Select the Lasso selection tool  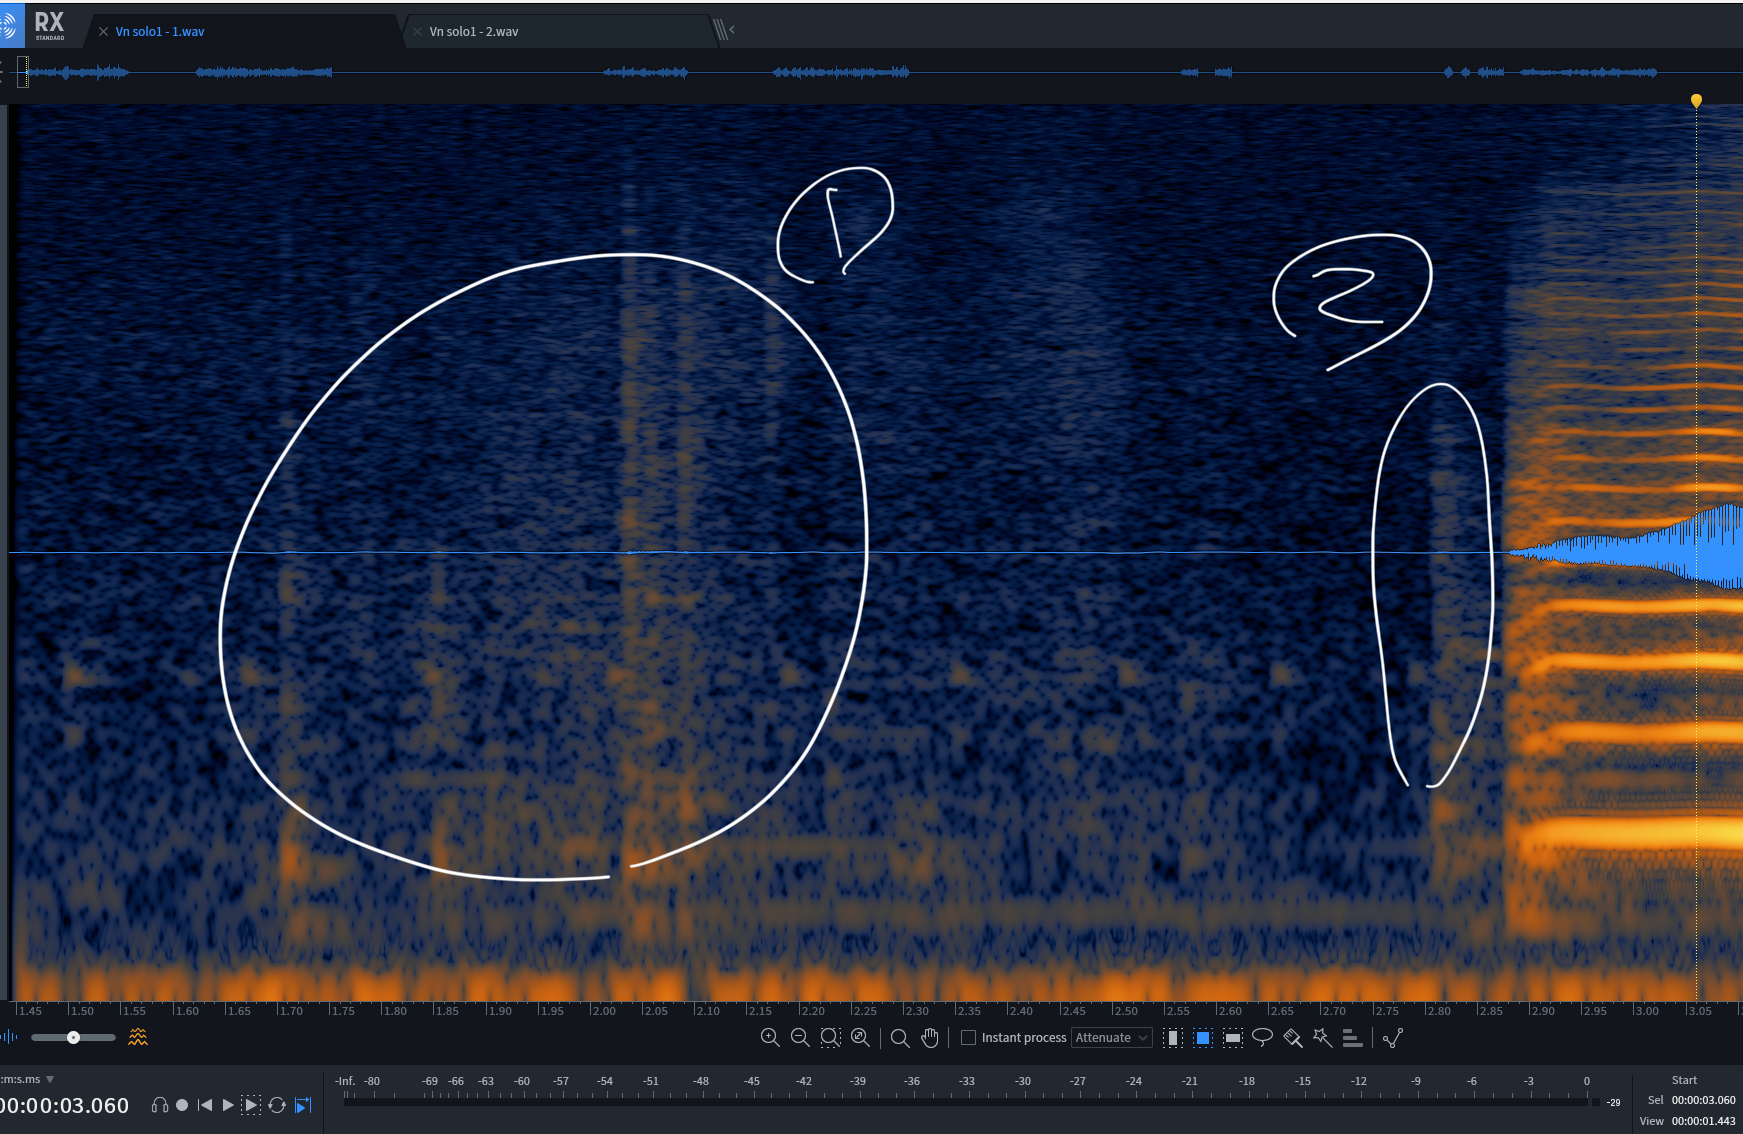[1263, 1038]
